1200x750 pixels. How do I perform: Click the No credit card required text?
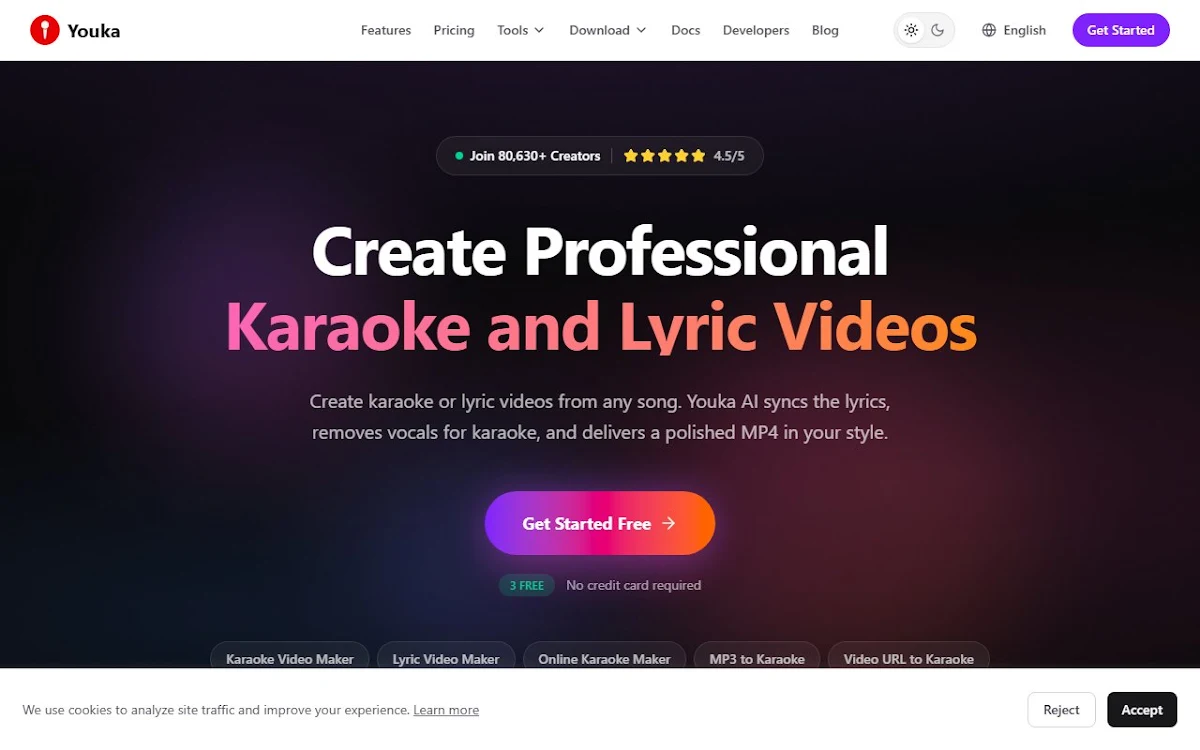pos(634,585)
